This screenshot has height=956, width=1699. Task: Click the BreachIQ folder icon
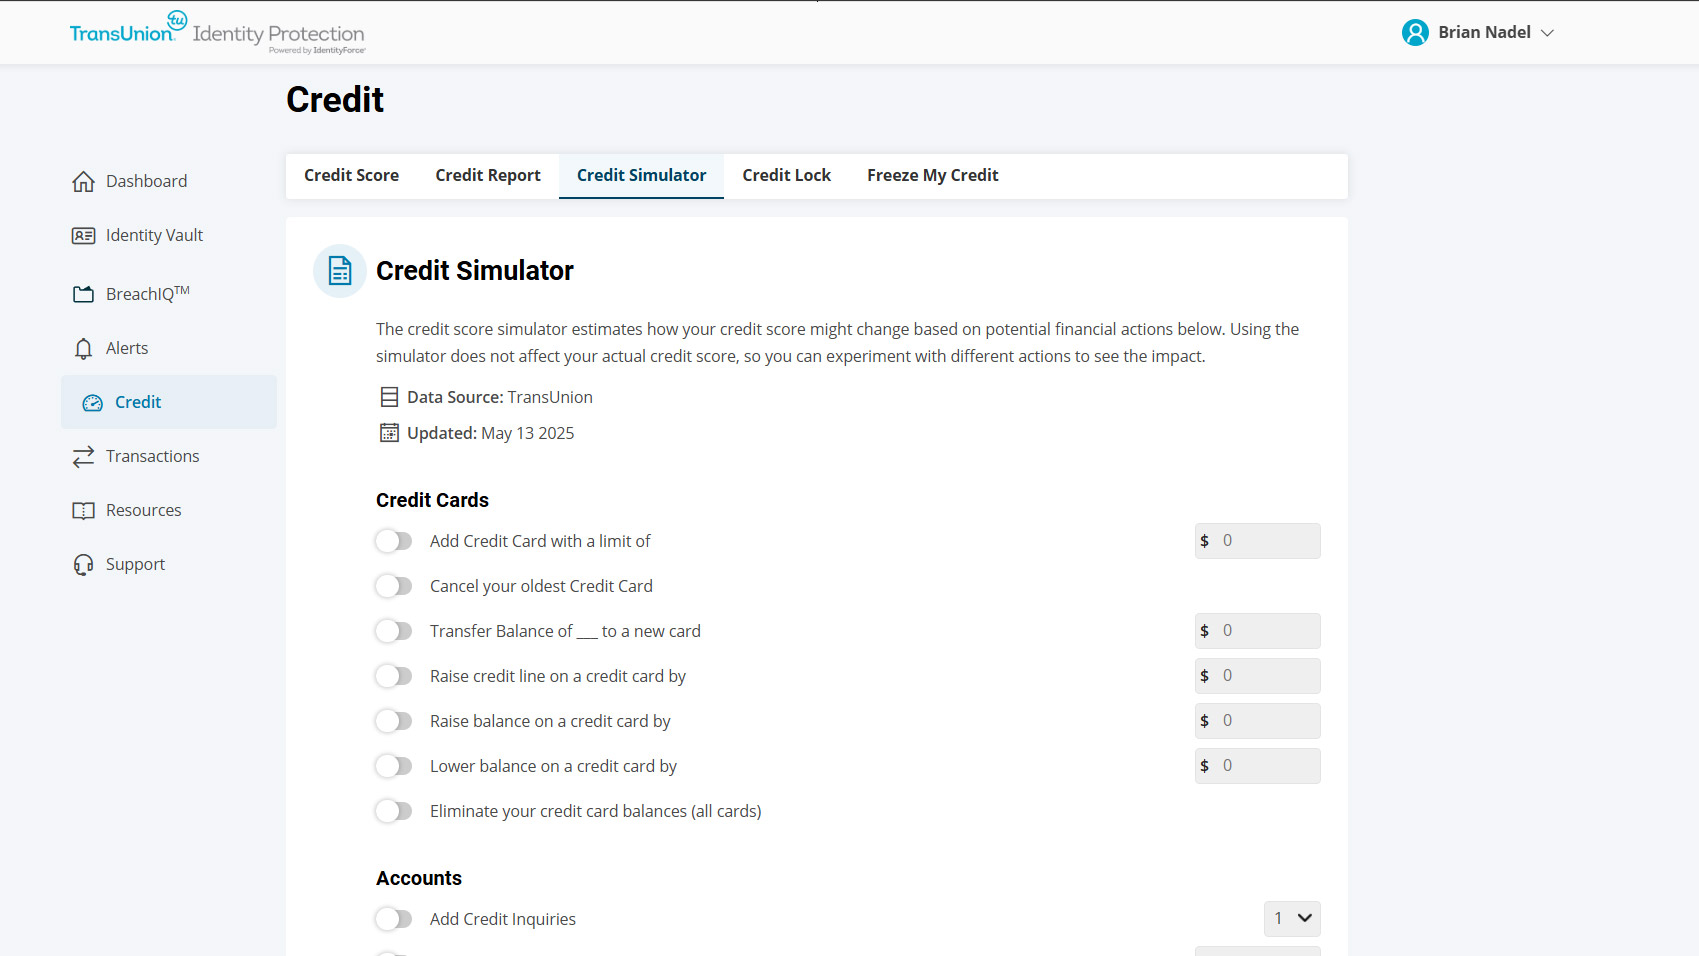(x=83, y=294)
